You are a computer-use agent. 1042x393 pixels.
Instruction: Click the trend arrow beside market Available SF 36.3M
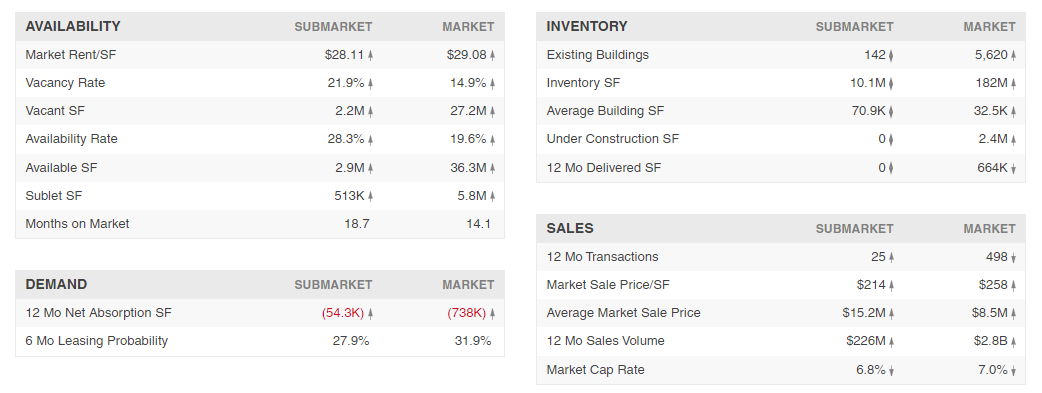click(492, 169)
